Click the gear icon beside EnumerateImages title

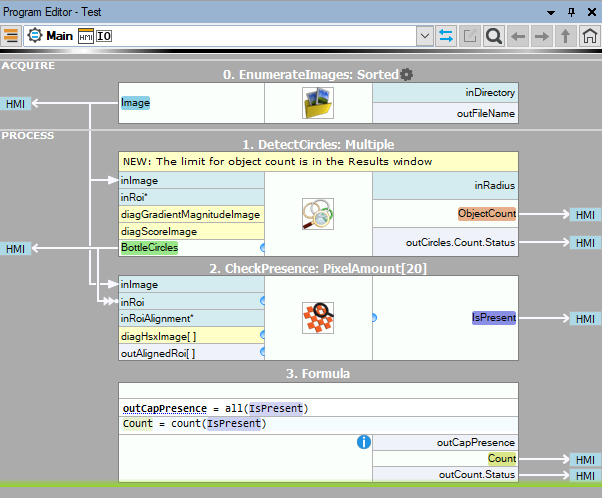coord(407,74)
